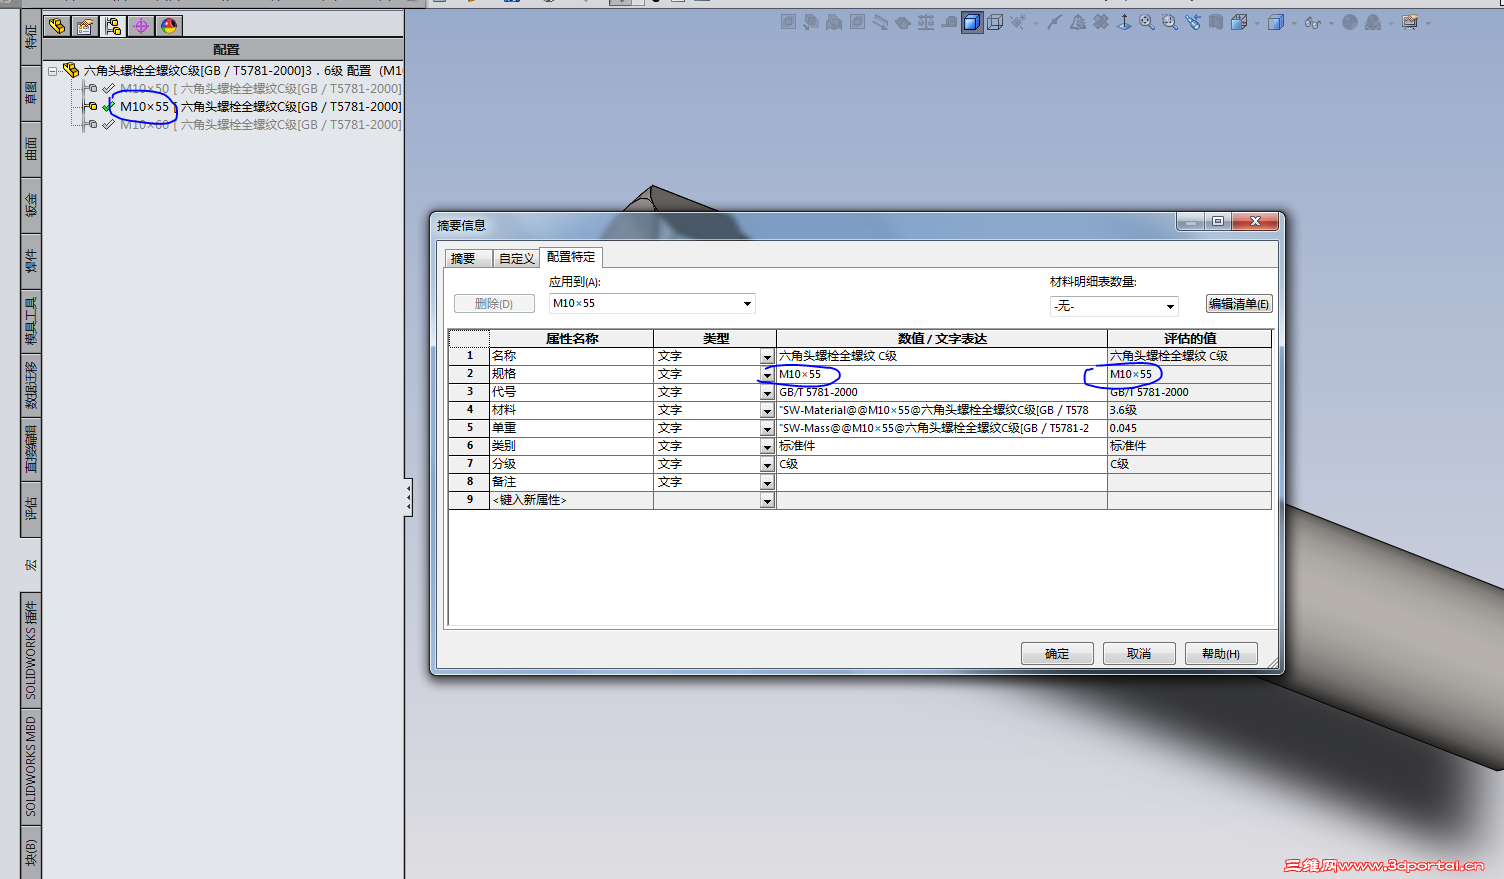Select the ConfigurationManager tab icon
The image size is (1504, 879).
(x=113, y=26)
